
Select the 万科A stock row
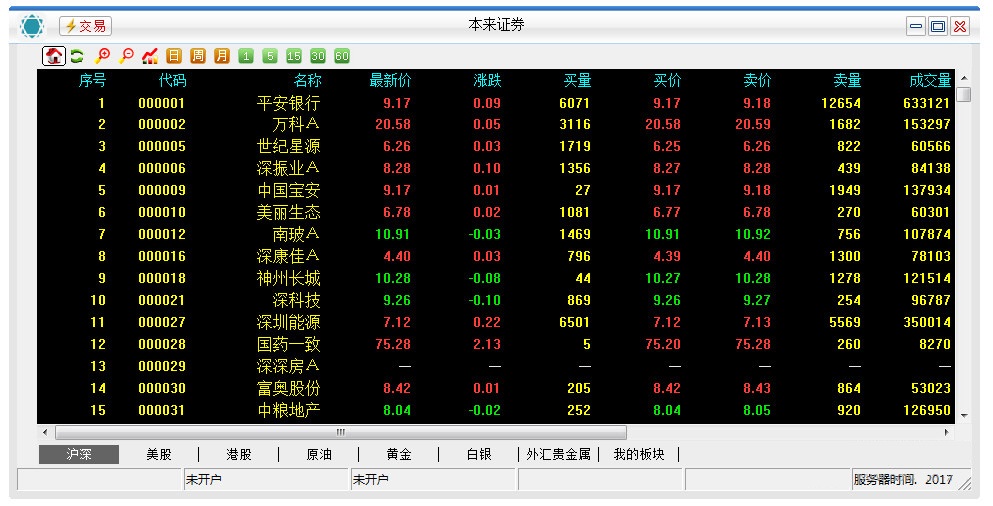pyautogui.click(x=496, y=124)
